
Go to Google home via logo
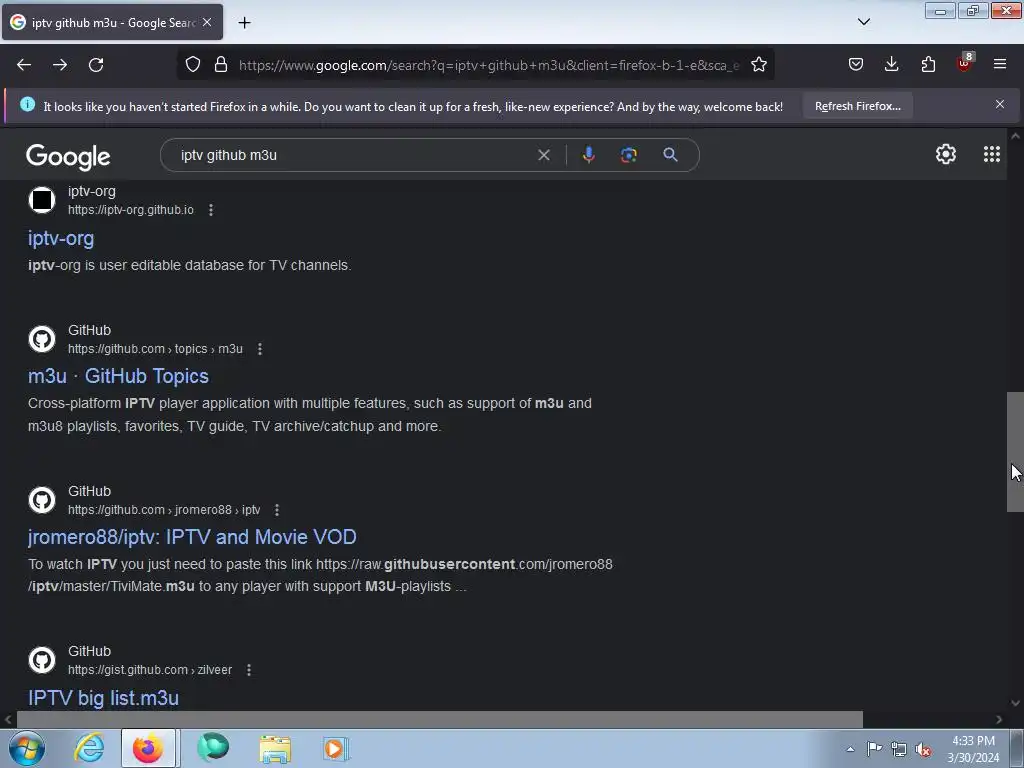click(x=68, y=157)
